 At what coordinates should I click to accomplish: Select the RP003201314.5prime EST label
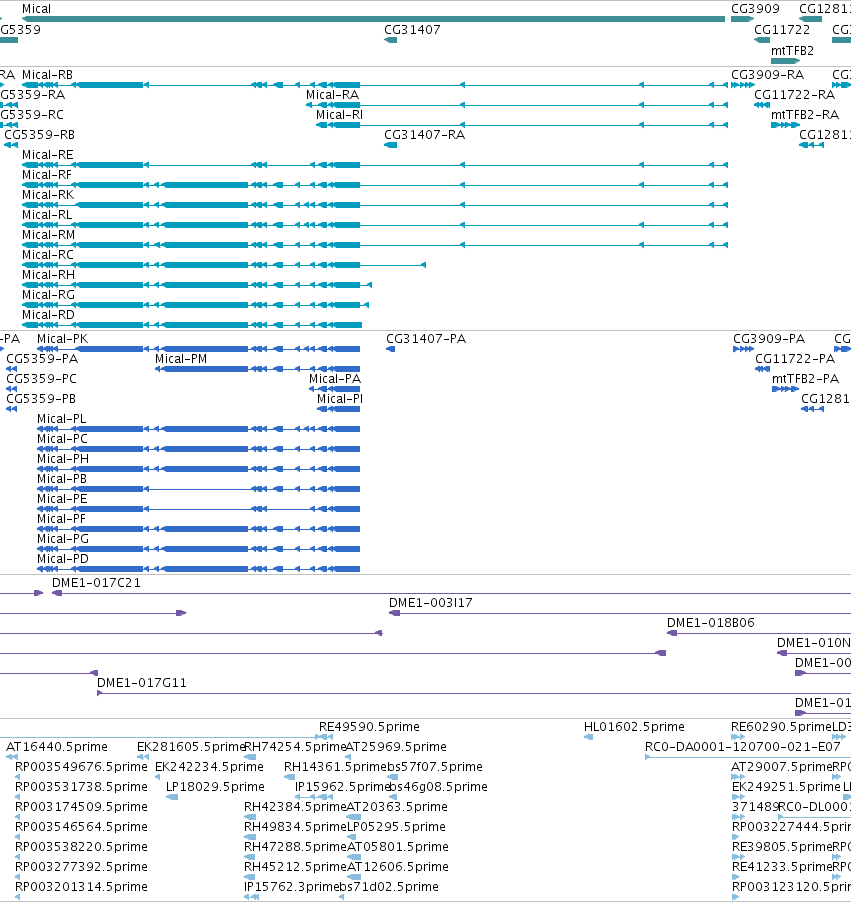(x=81, y=886)
